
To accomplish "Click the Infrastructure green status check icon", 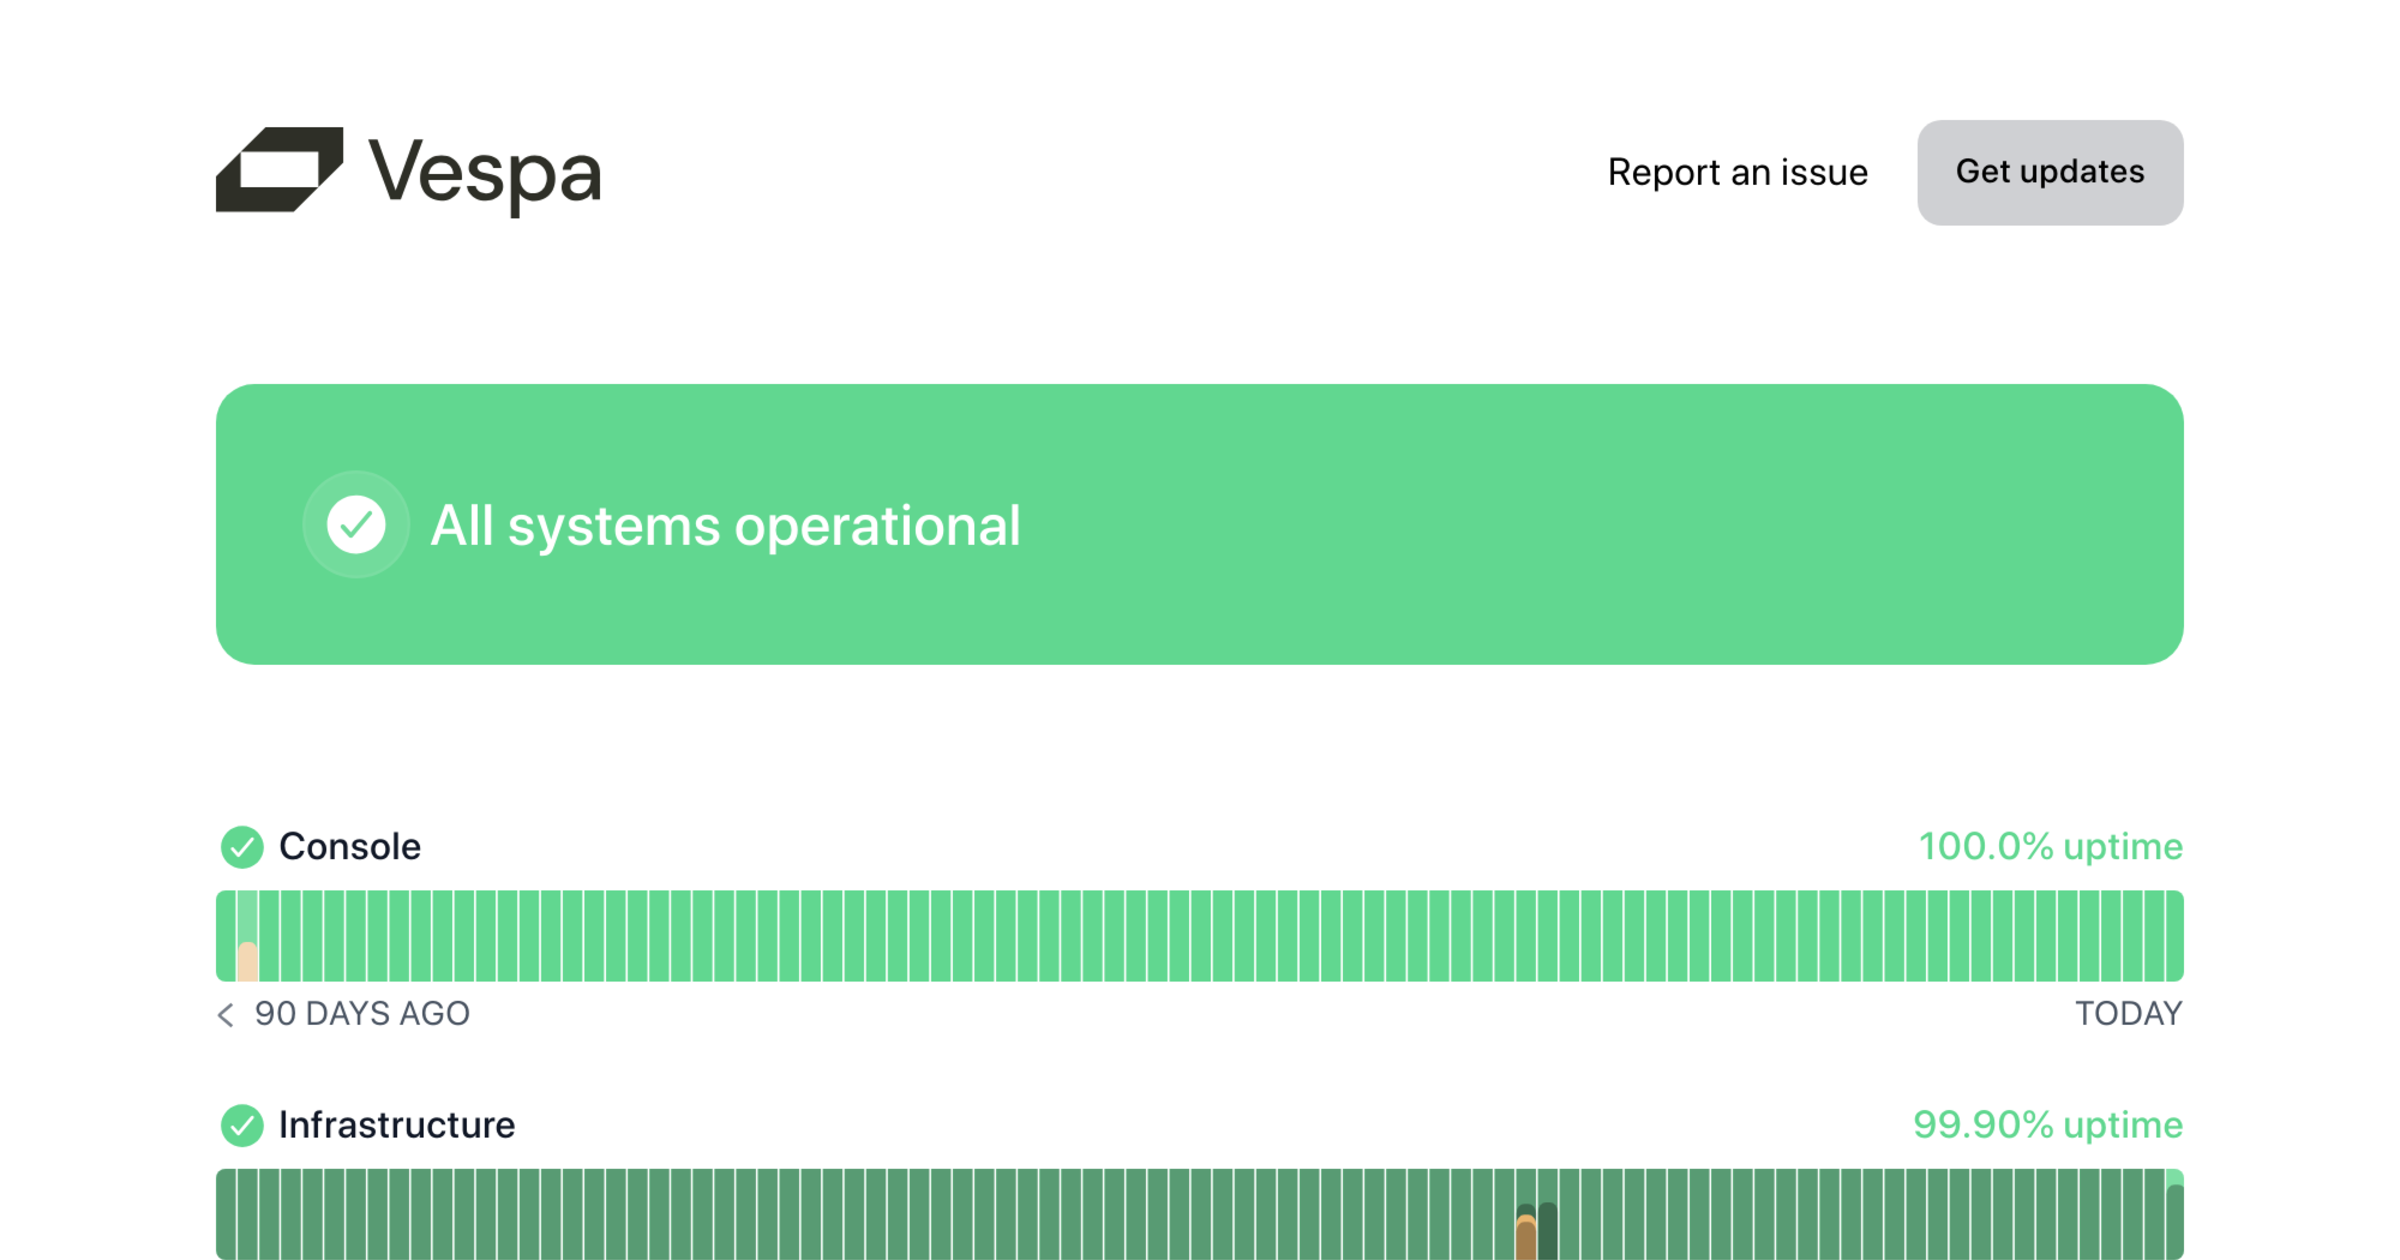I will click(x=242, y=1125).
